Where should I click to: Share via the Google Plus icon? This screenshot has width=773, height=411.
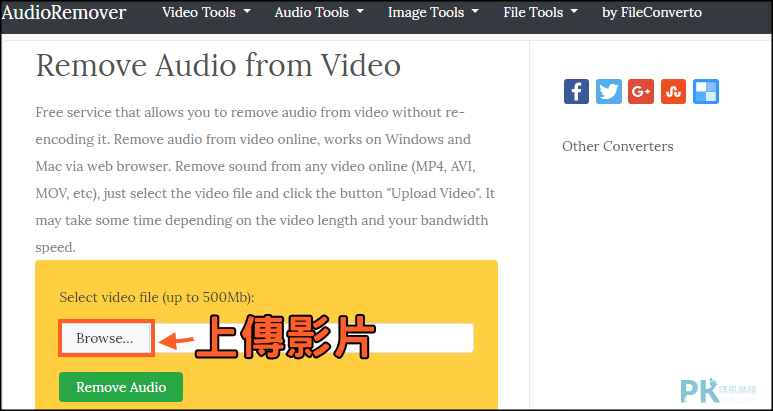(641, 91)
